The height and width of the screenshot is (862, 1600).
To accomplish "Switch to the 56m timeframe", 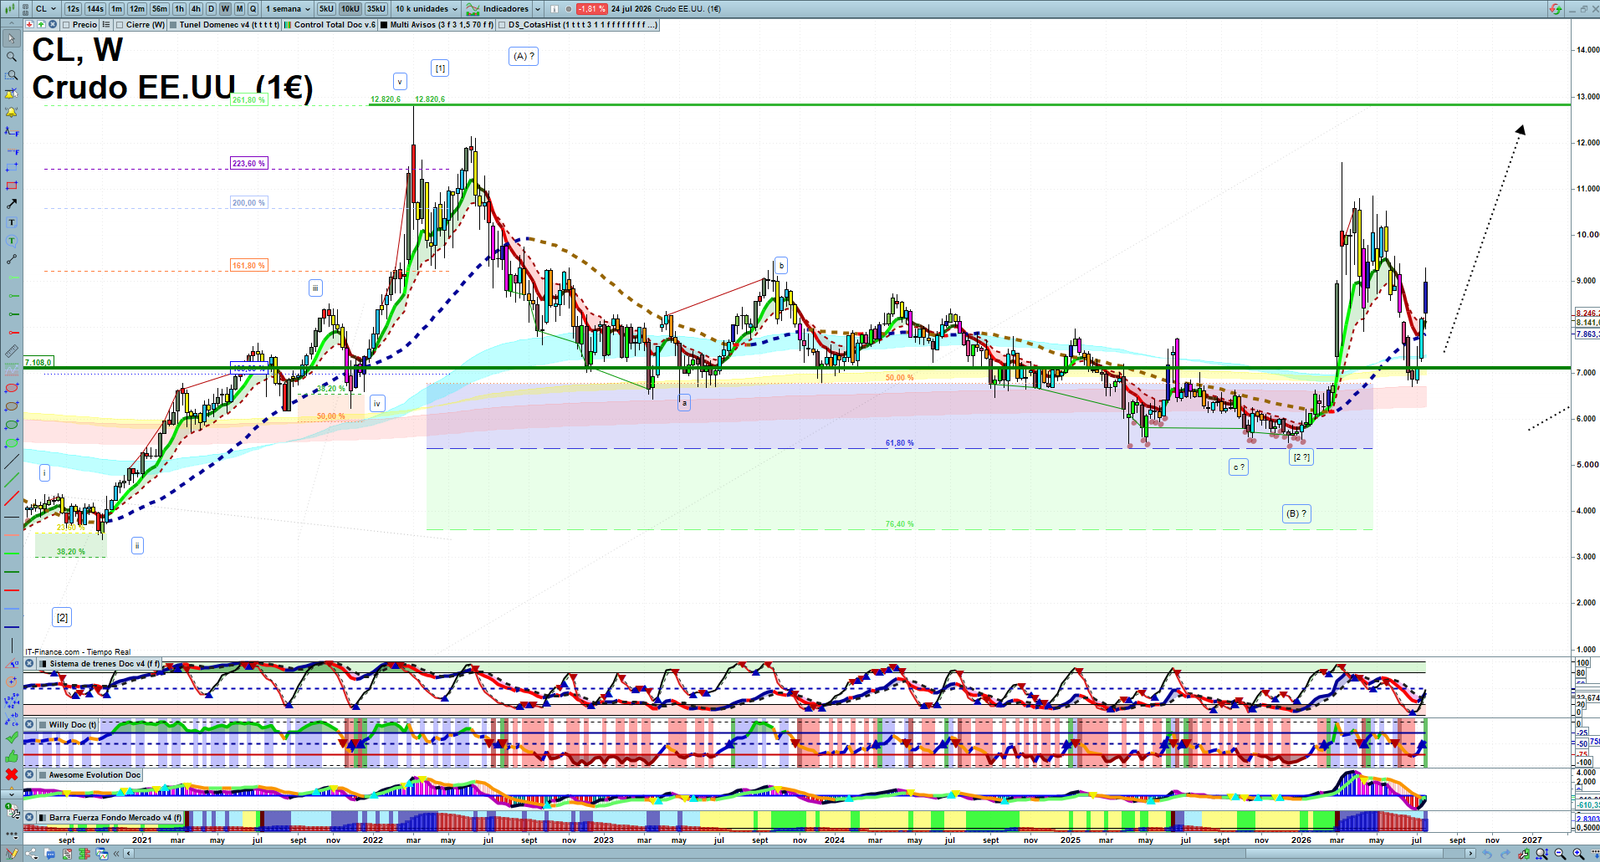I will pyautogui.click(x=160, y=8).
